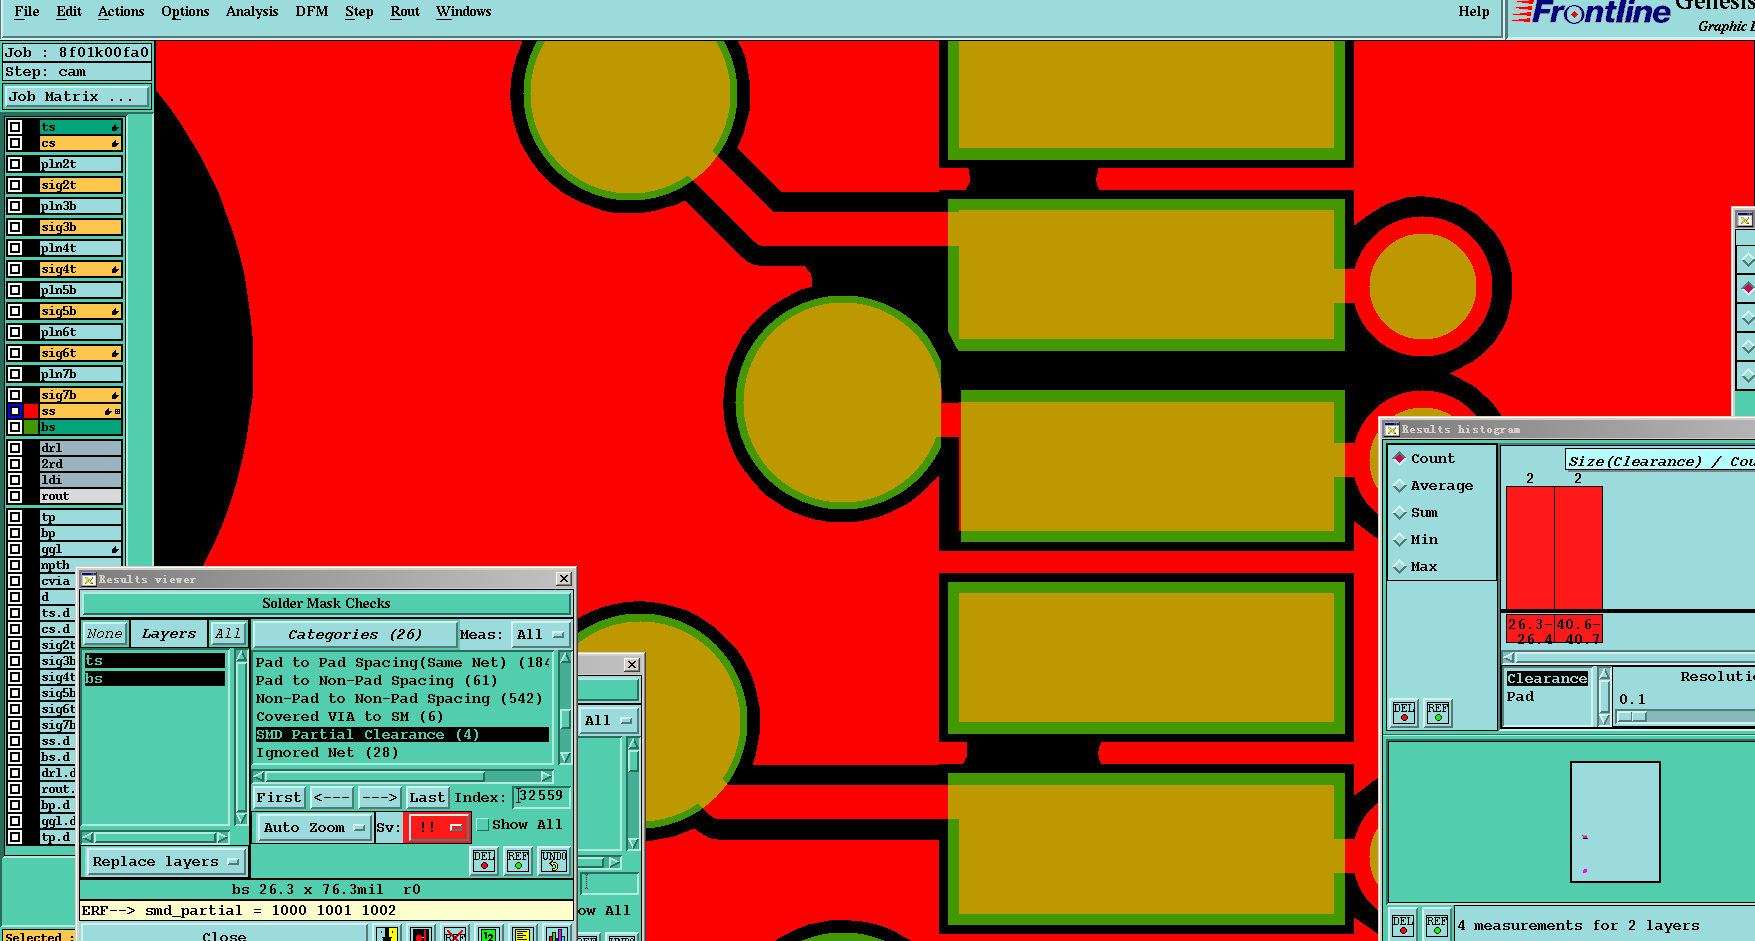The image size is (1755, 941).
Task: Select the Sum radio button
Action: pos(1400,513)
